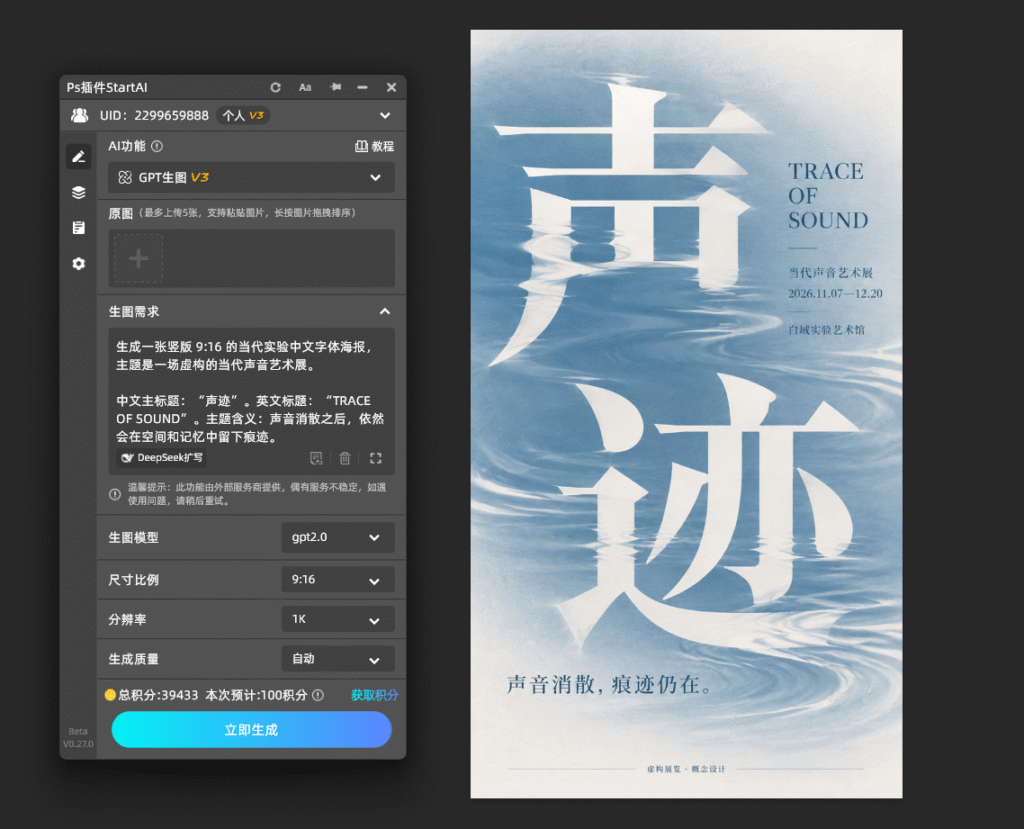Click the GPT icon in function dropdown

point(125,178)
